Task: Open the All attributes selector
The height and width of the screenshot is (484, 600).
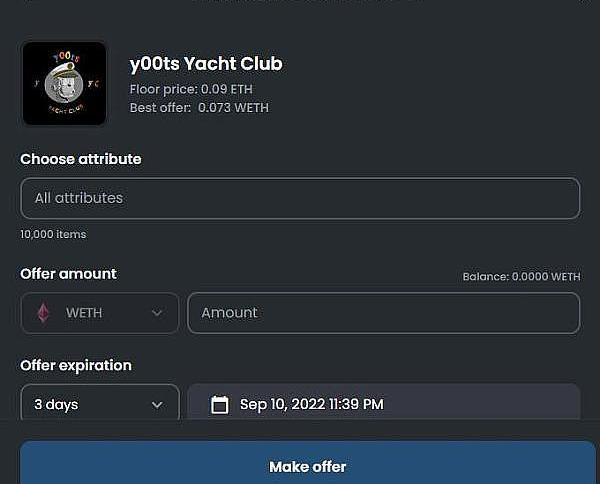Action: pos(300,198)
